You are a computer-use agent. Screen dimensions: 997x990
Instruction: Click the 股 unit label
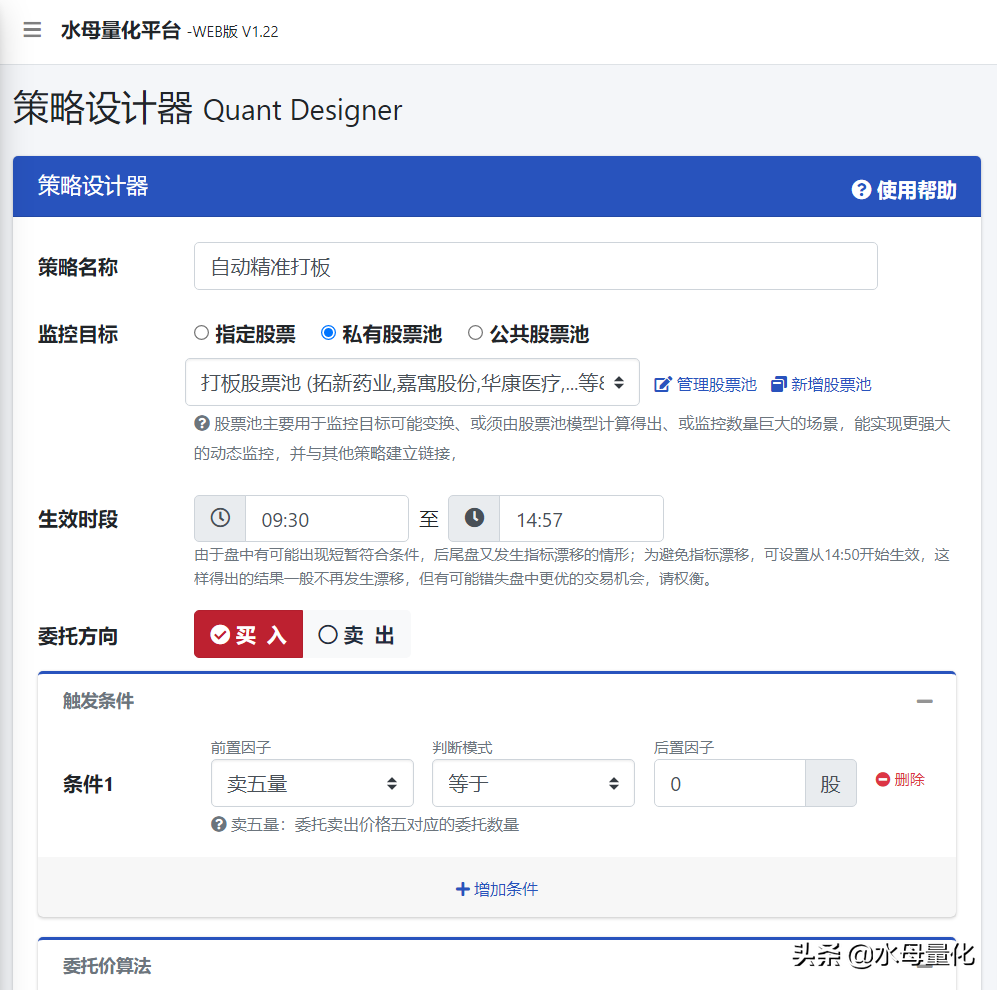pos(830,783)
